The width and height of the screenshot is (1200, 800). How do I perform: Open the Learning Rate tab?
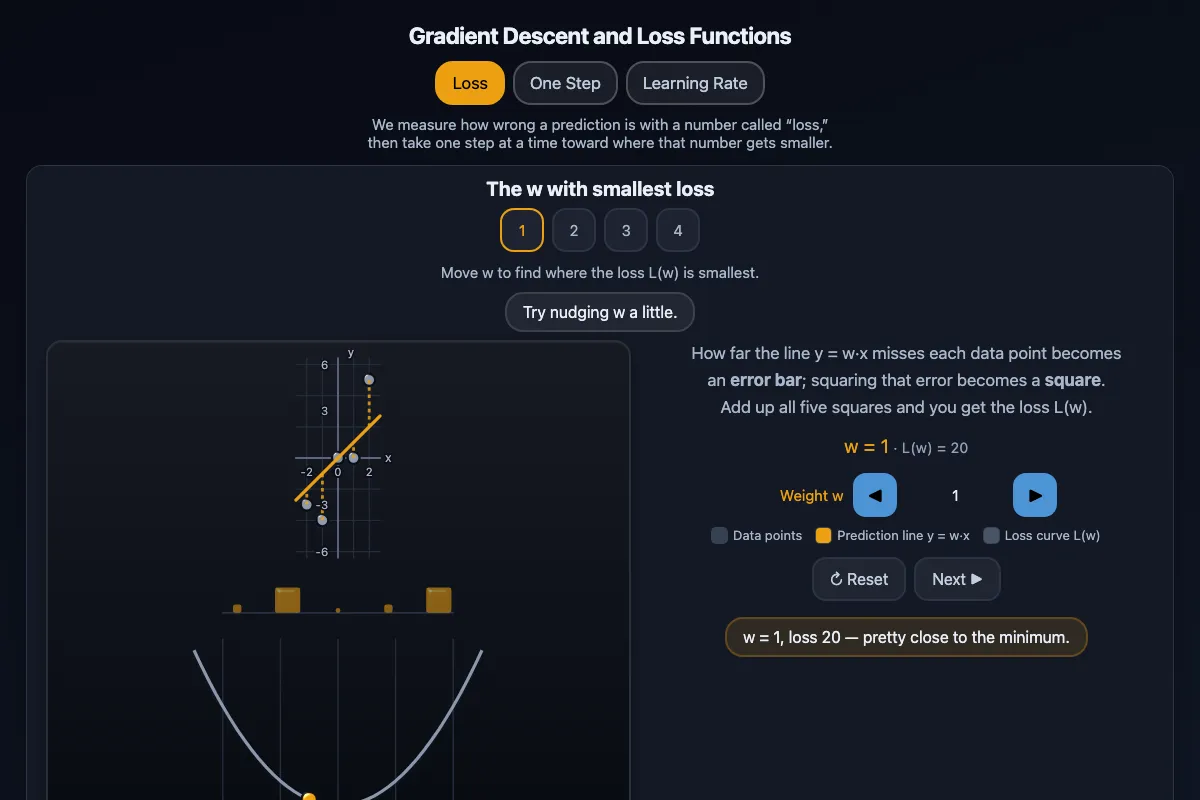pyautogui.click(x=695, y=83)
